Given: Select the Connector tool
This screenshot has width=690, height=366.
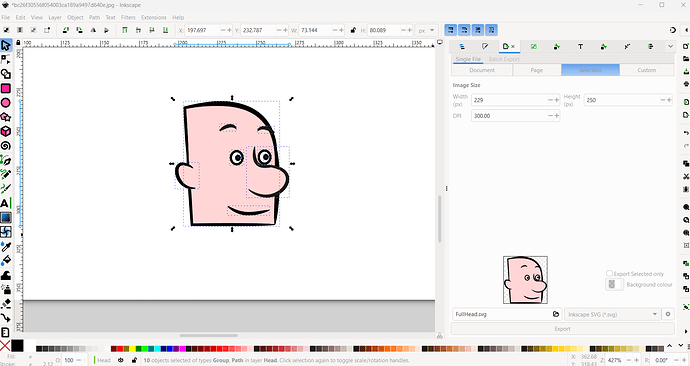Looking at the screenshot, I should coord(6,318).
